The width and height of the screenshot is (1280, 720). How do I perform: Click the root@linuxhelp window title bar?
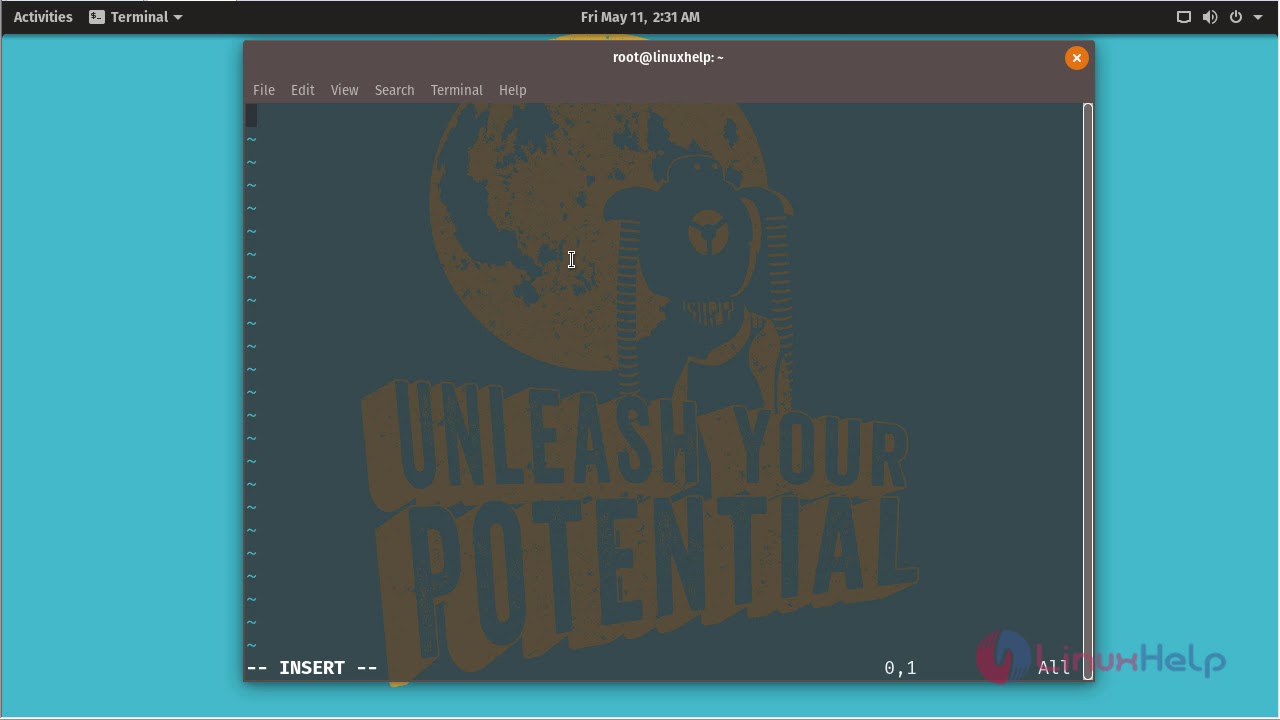(x=668, y=58)
